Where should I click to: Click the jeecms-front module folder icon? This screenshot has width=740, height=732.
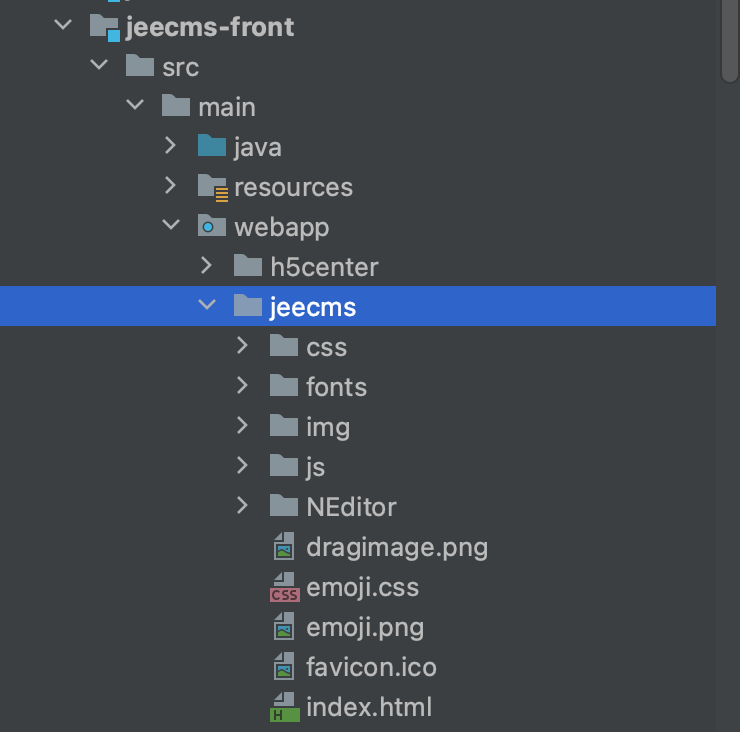104,27
